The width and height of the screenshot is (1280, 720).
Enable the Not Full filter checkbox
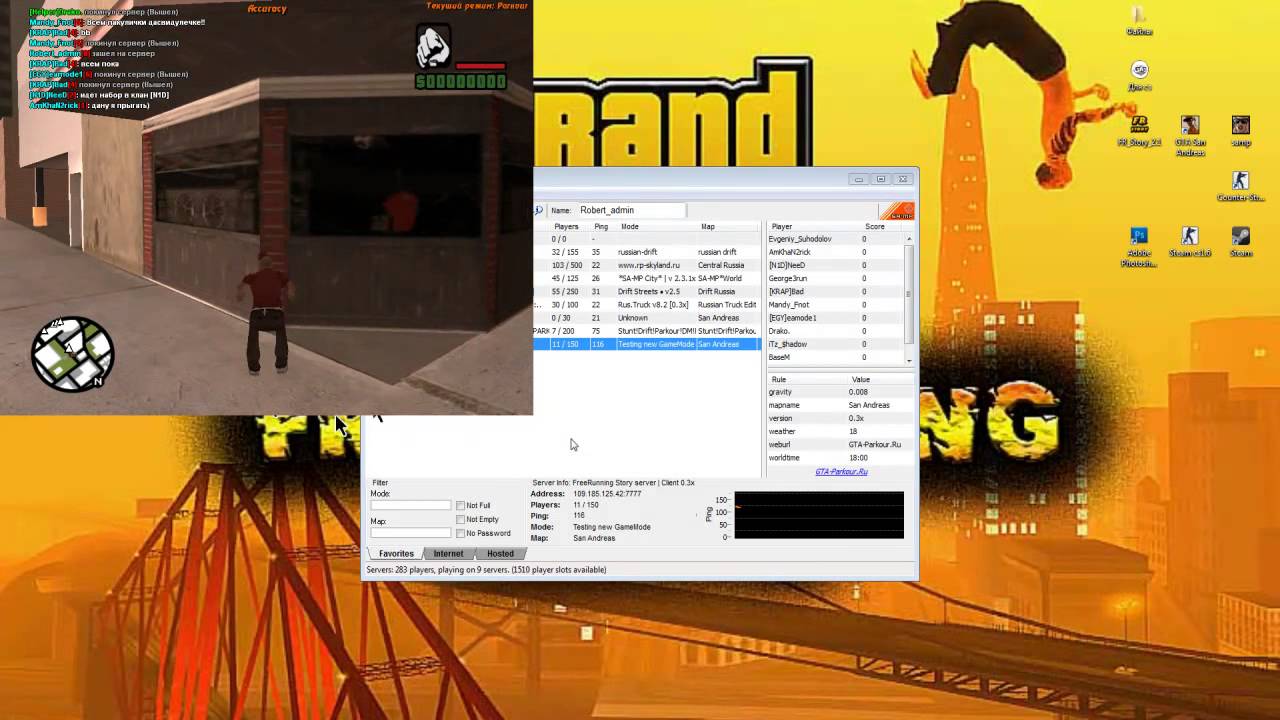(x=460, y=506)
